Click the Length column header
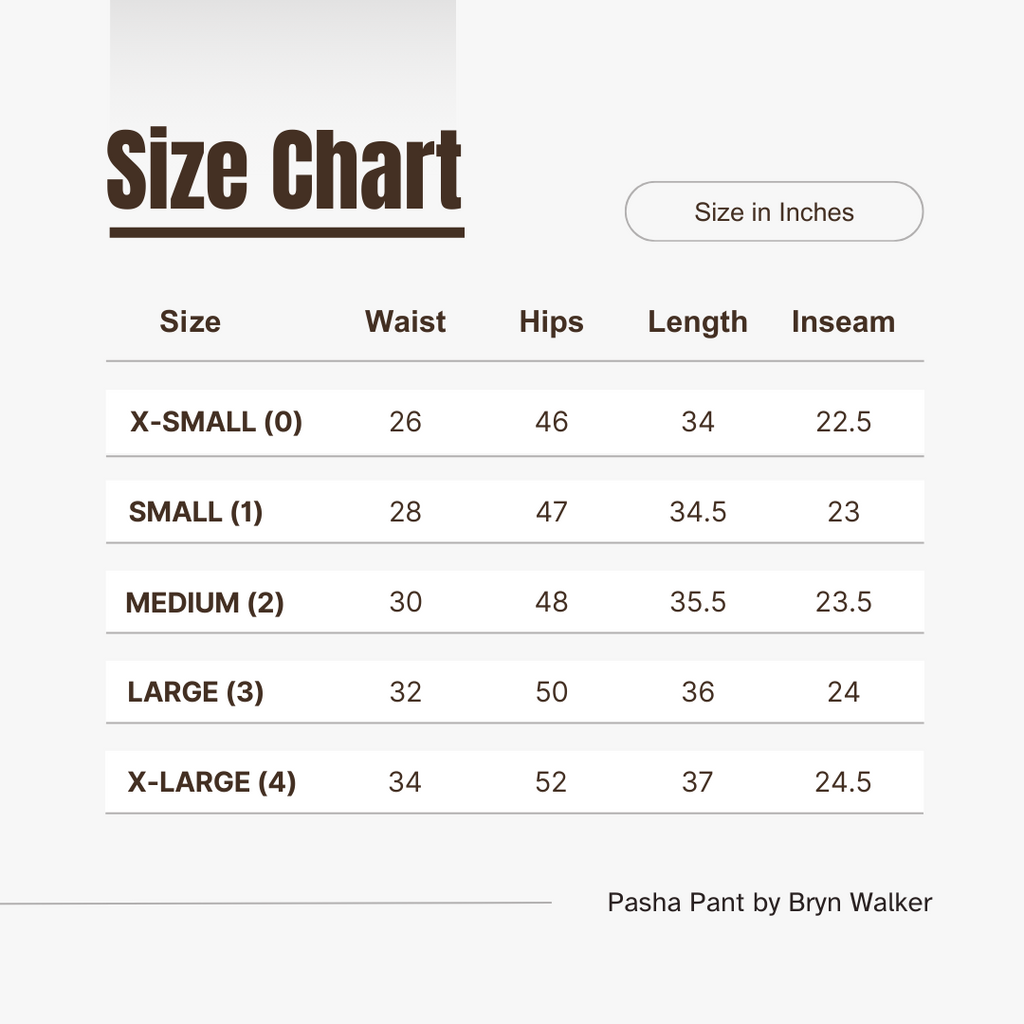Screen dimensions: 1024x1024 [x=697, y=322]
